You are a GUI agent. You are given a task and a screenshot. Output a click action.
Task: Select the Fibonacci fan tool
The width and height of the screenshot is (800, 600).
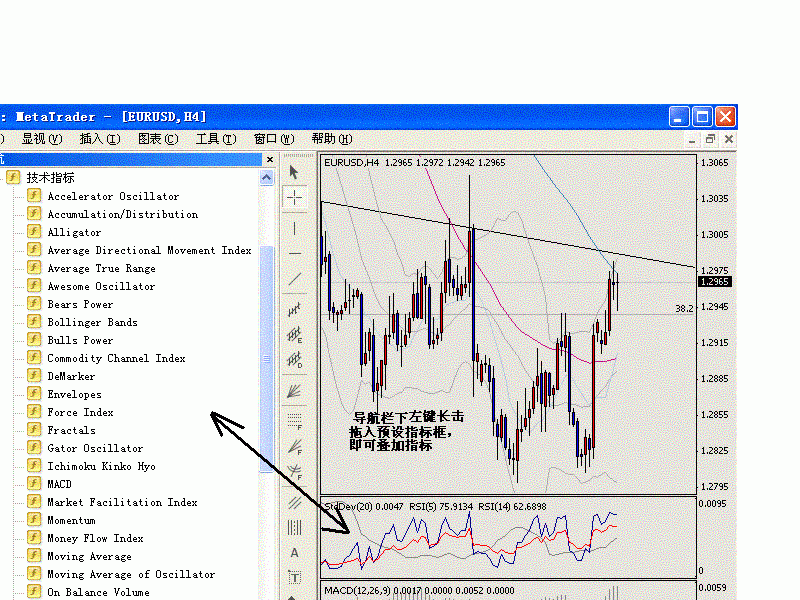pos(294,447)
